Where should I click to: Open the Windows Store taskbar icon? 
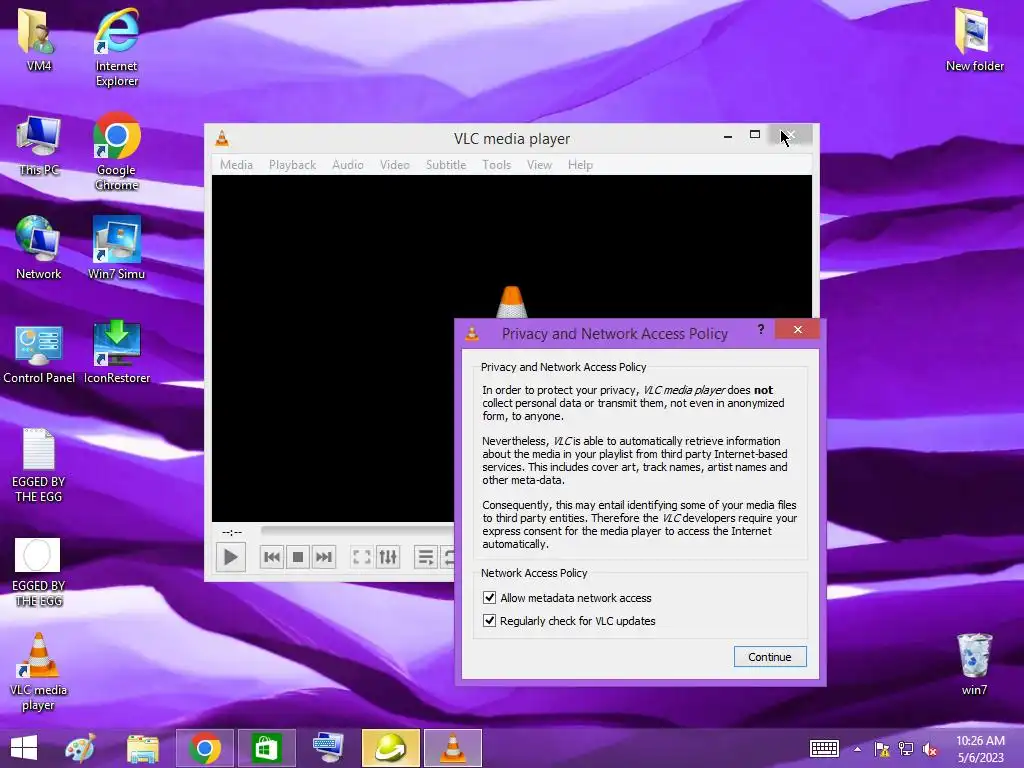click(x=266, y=748)
